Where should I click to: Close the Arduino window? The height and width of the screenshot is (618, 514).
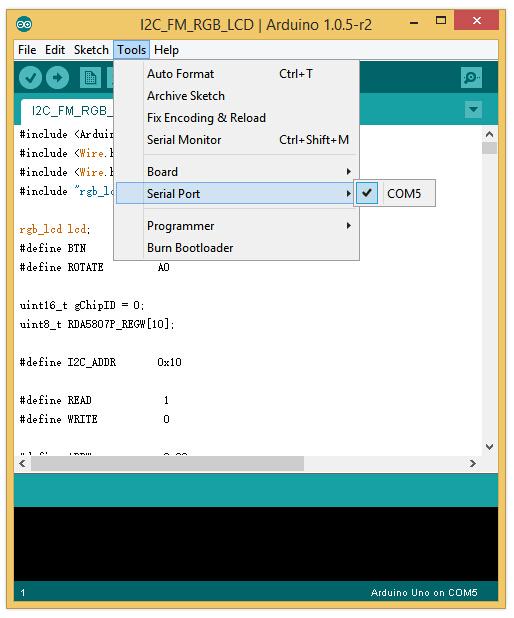[477, 20]
